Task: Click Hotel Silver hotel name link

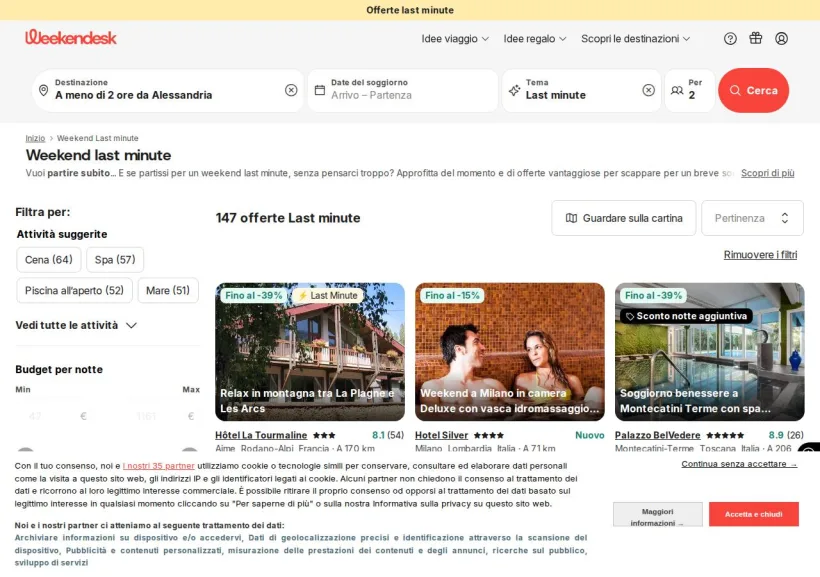Action: coord(441,435)
